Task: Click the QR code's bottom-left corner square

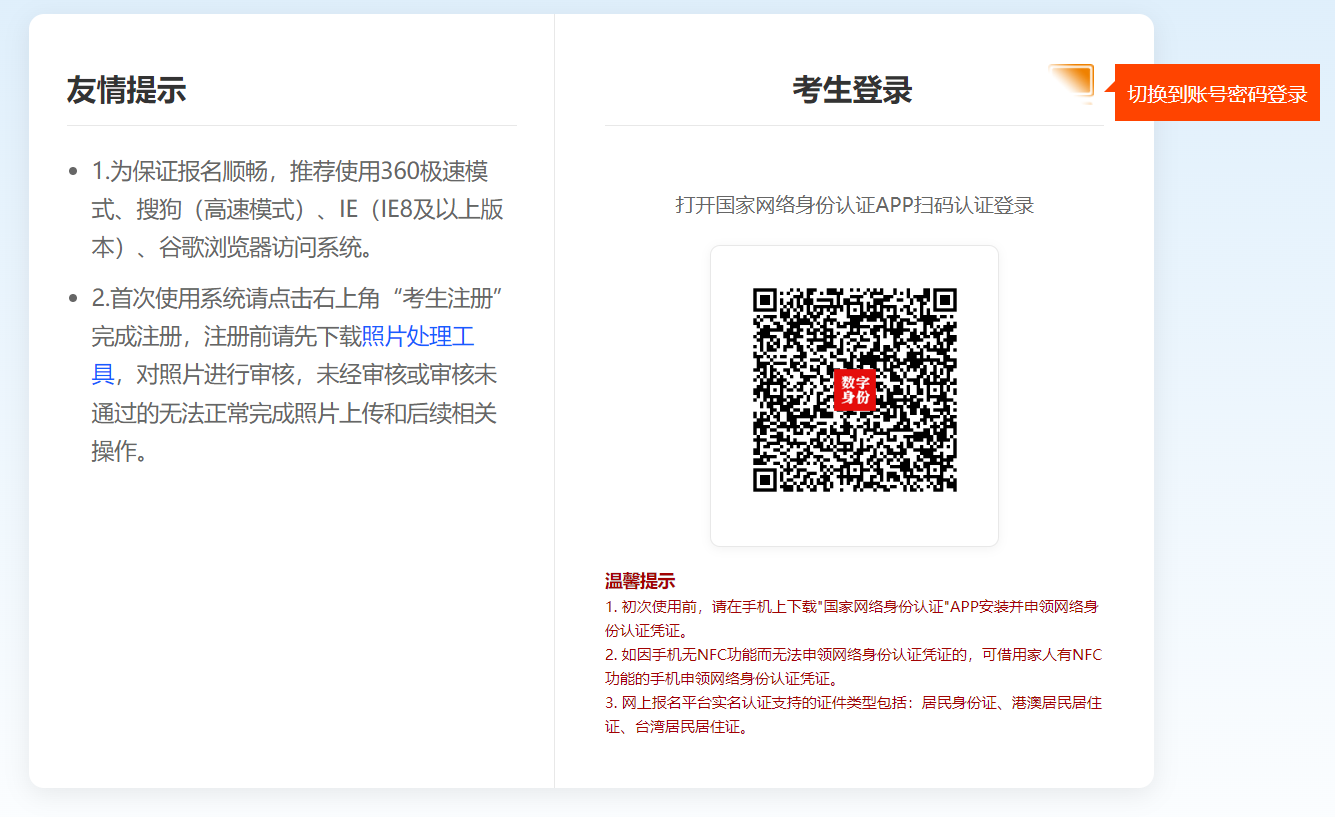Action: tap(767, 478)
